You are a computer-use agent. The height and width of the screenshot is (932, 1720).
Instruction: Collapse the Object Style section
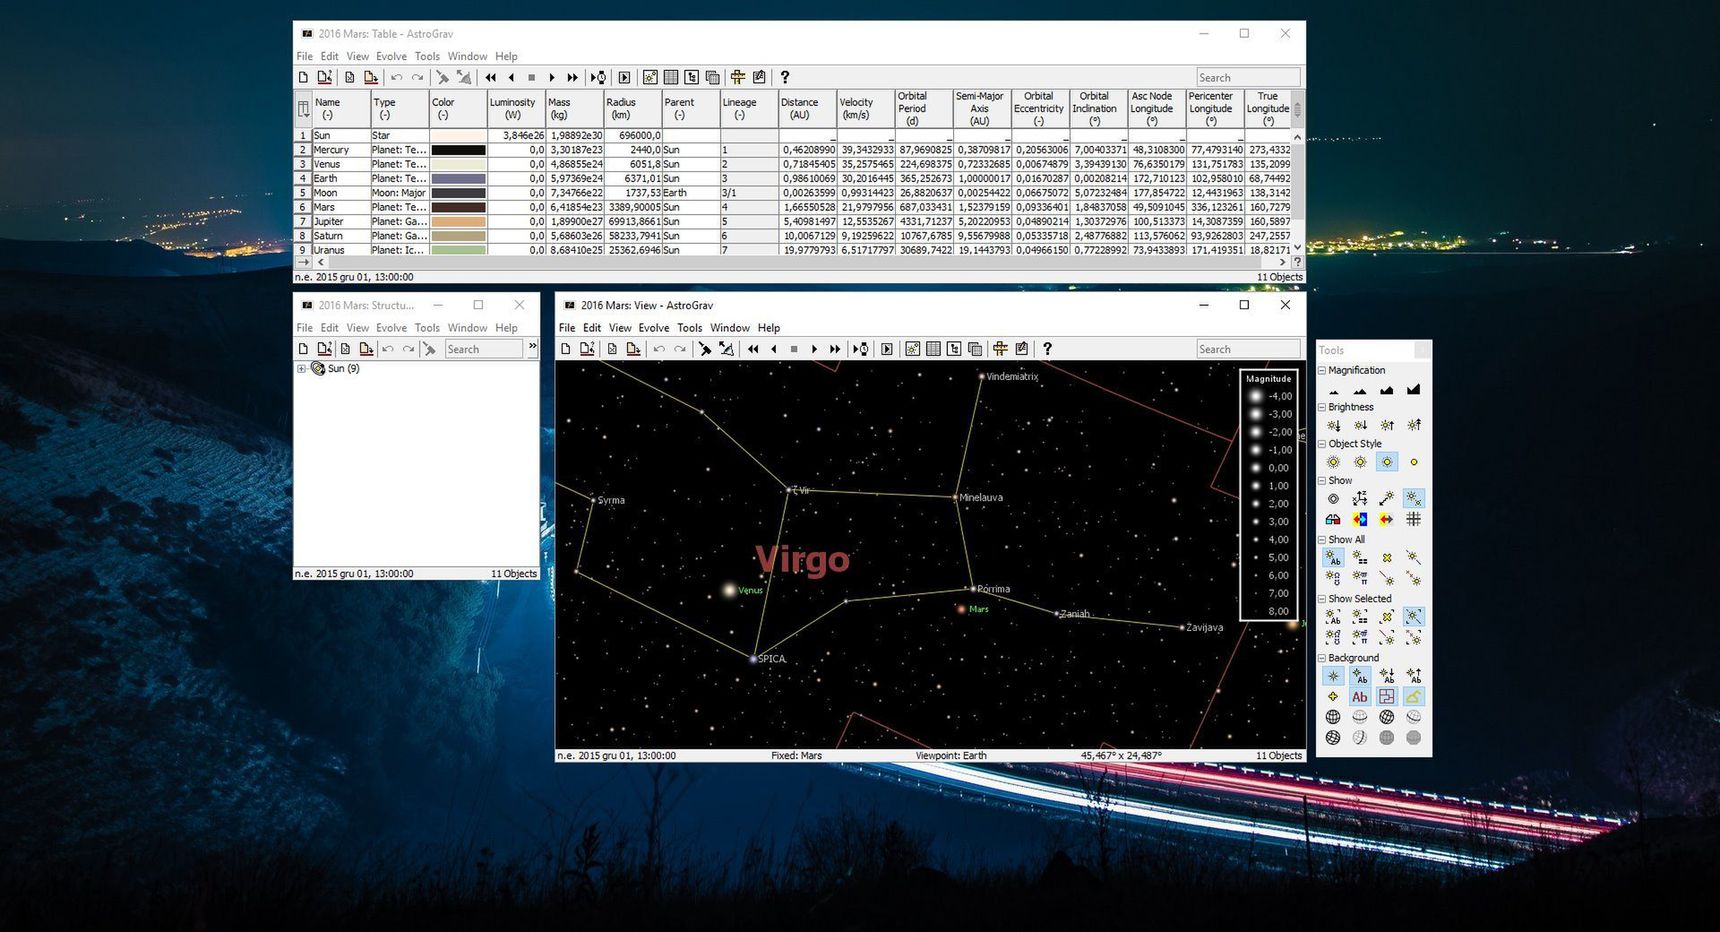tap(1321, 444)
